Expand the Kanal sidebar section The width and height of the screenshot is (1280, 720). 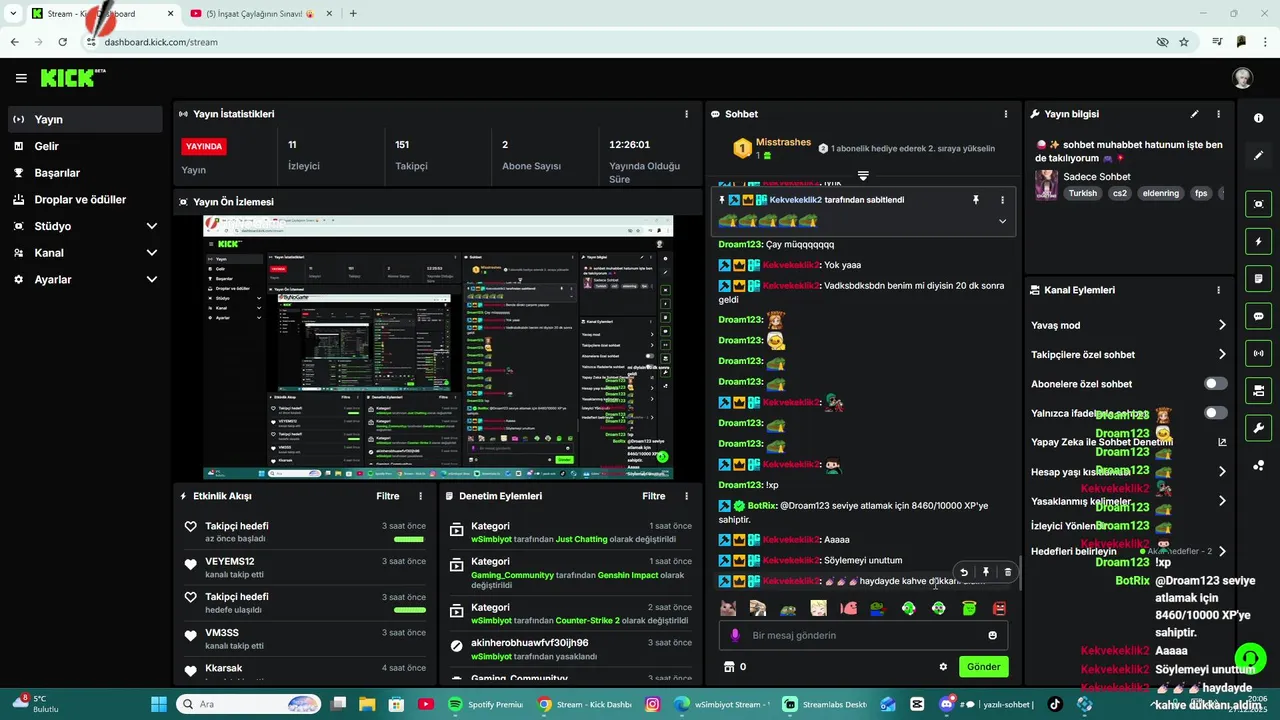[152, 253]
